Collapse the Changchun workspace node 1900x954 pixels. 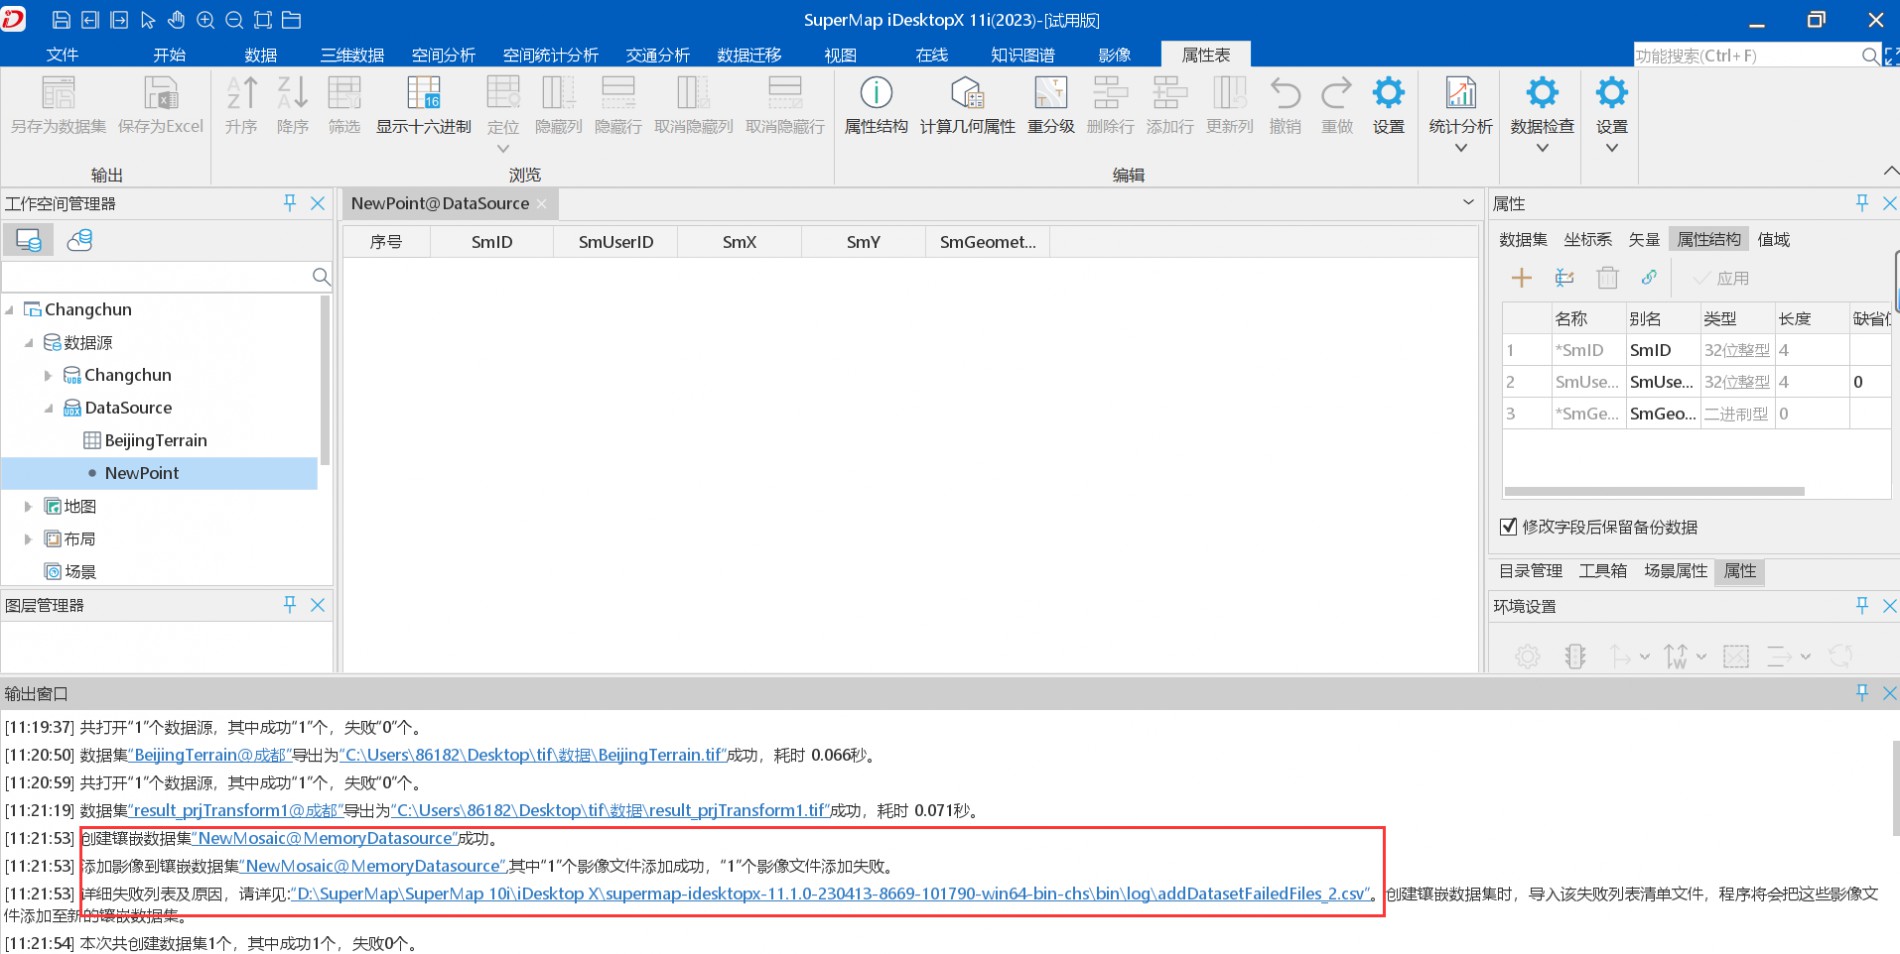coord(9,310)
